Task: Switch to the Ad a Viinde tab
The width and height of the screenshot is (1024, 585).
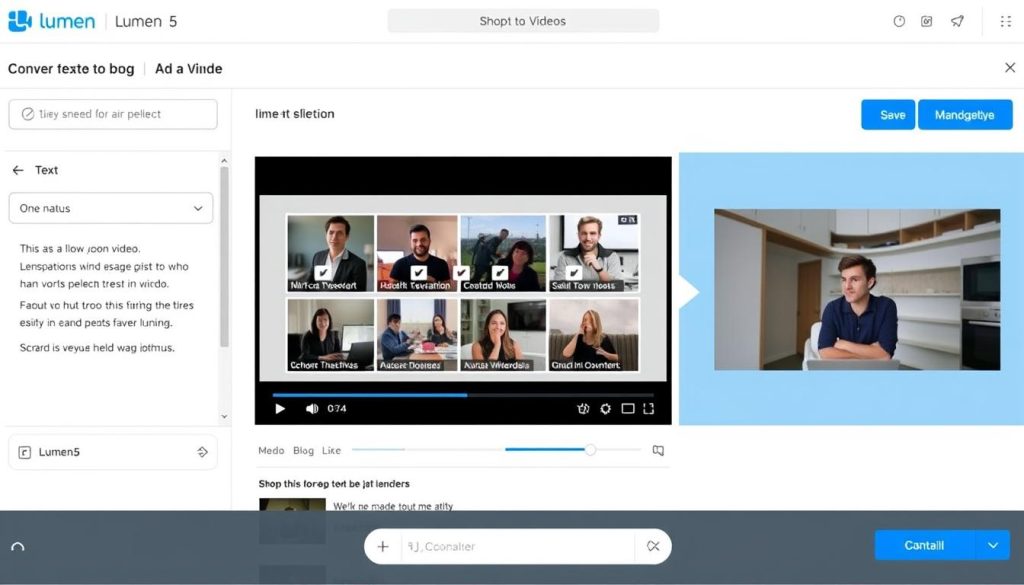Action: pos(188,69)
